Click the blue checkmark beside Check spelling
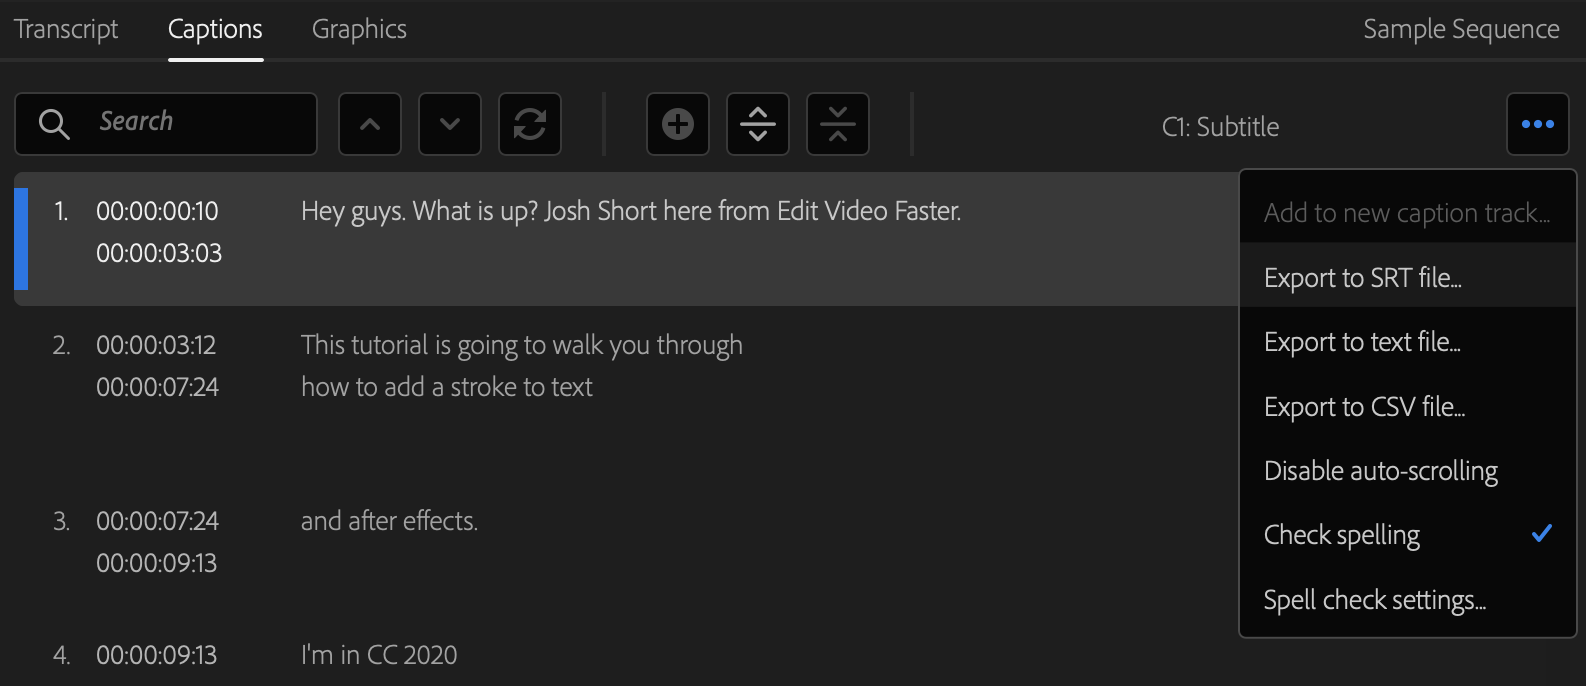Screen dimensions: 1586x686 (1542, 533)
